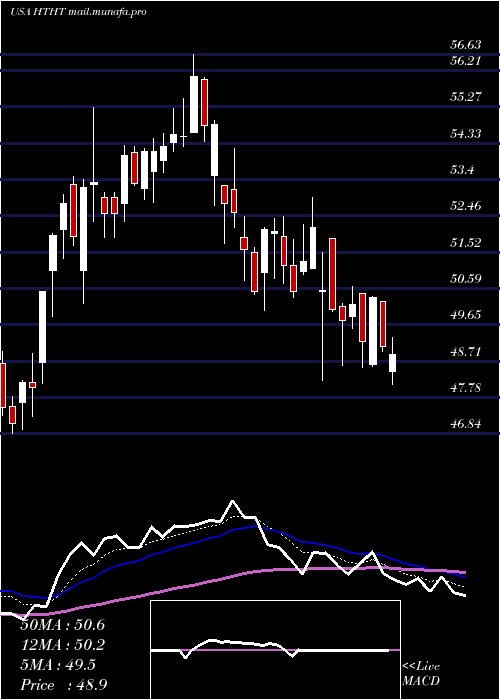
Task: Click the 48.71 price level label
Action: (466, 351)
